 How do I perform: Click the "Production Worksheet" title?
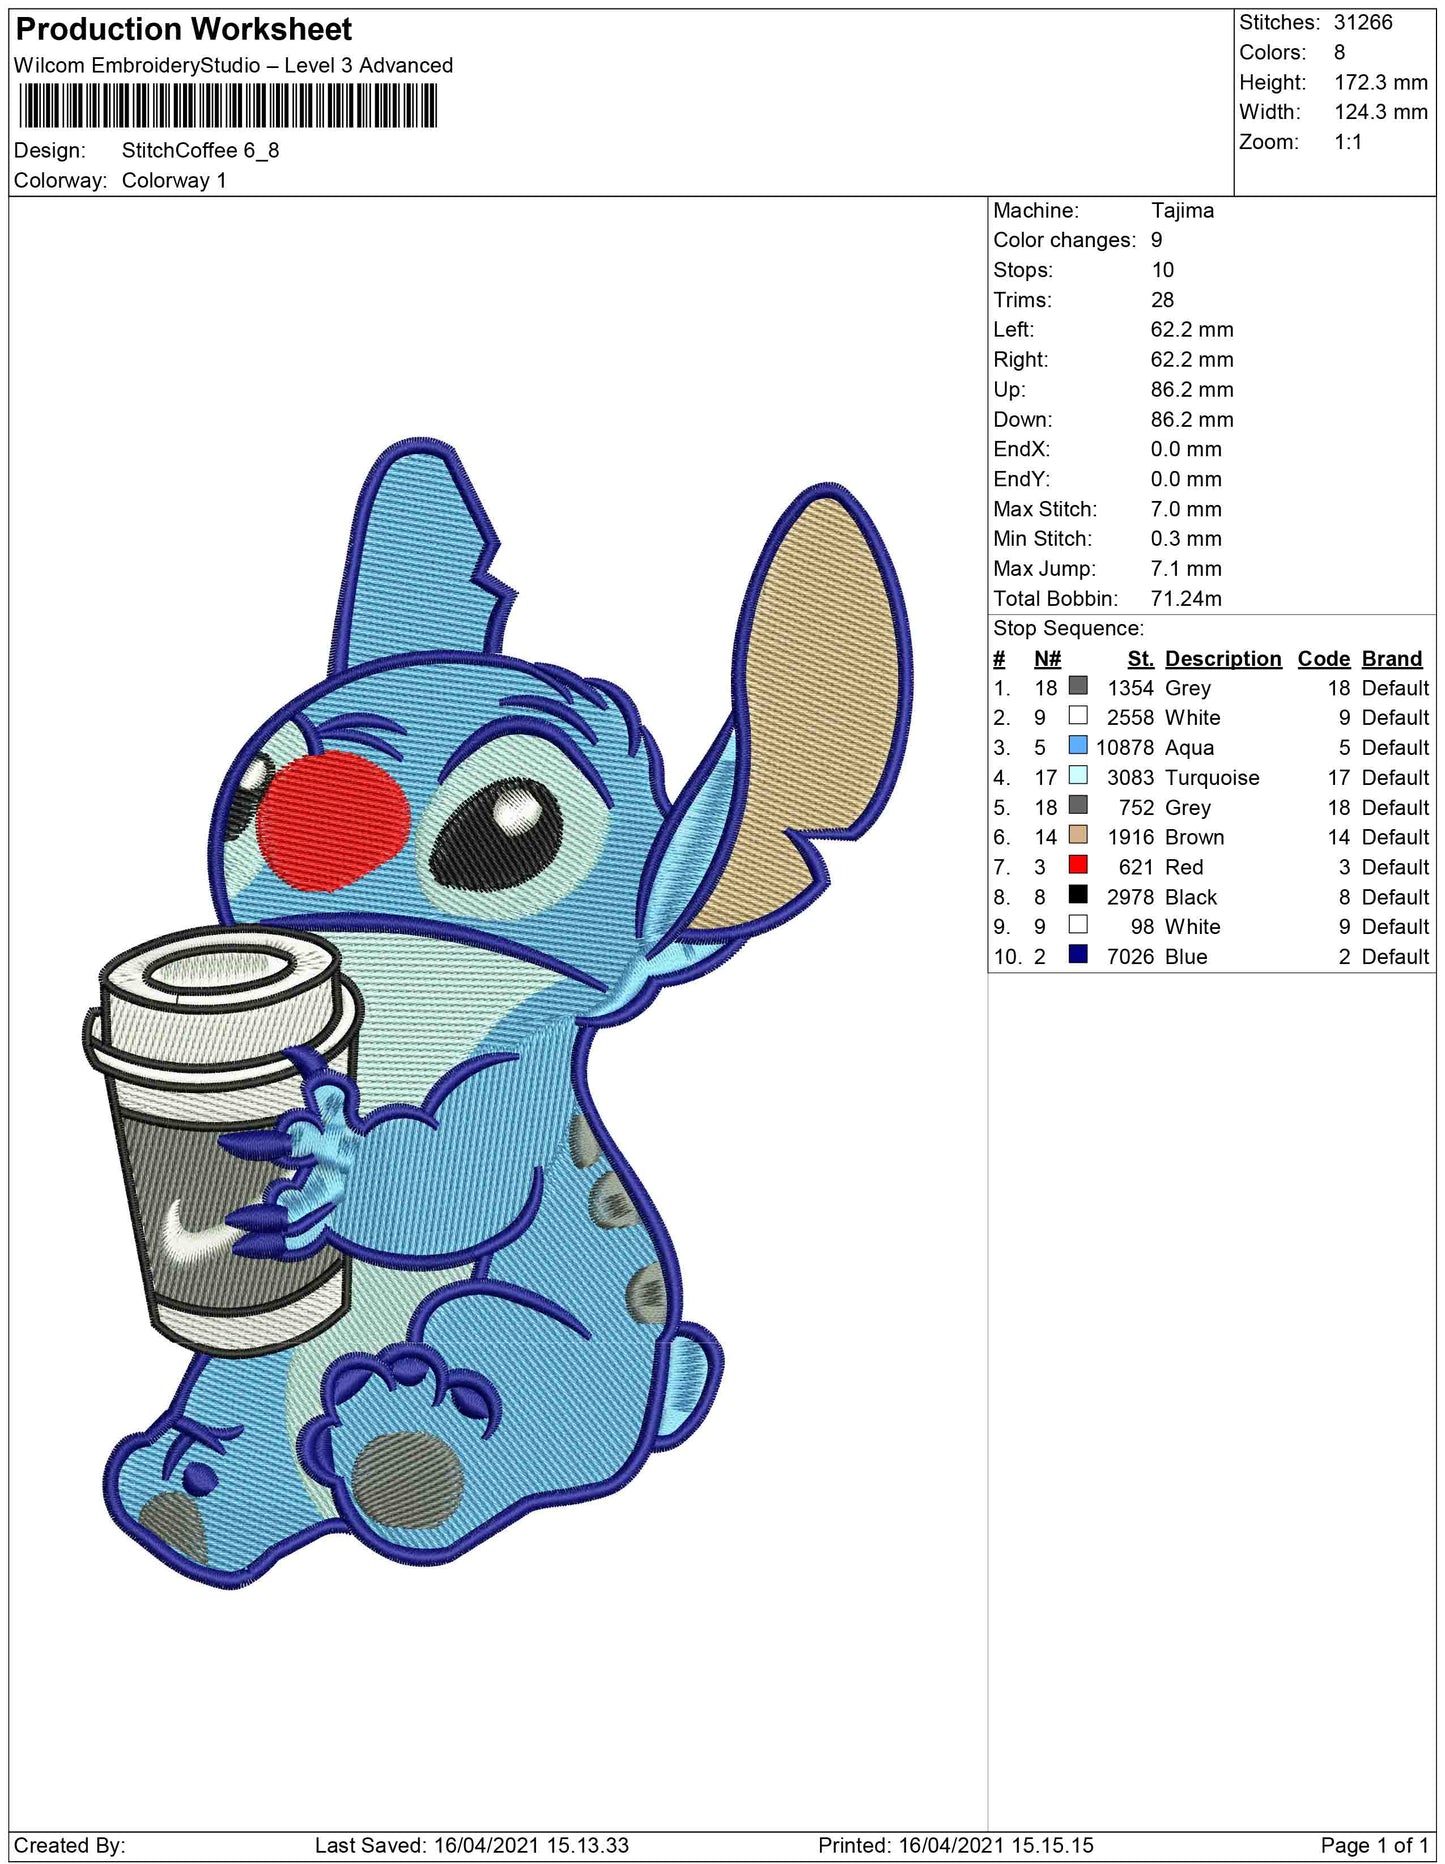pos(184,30)
